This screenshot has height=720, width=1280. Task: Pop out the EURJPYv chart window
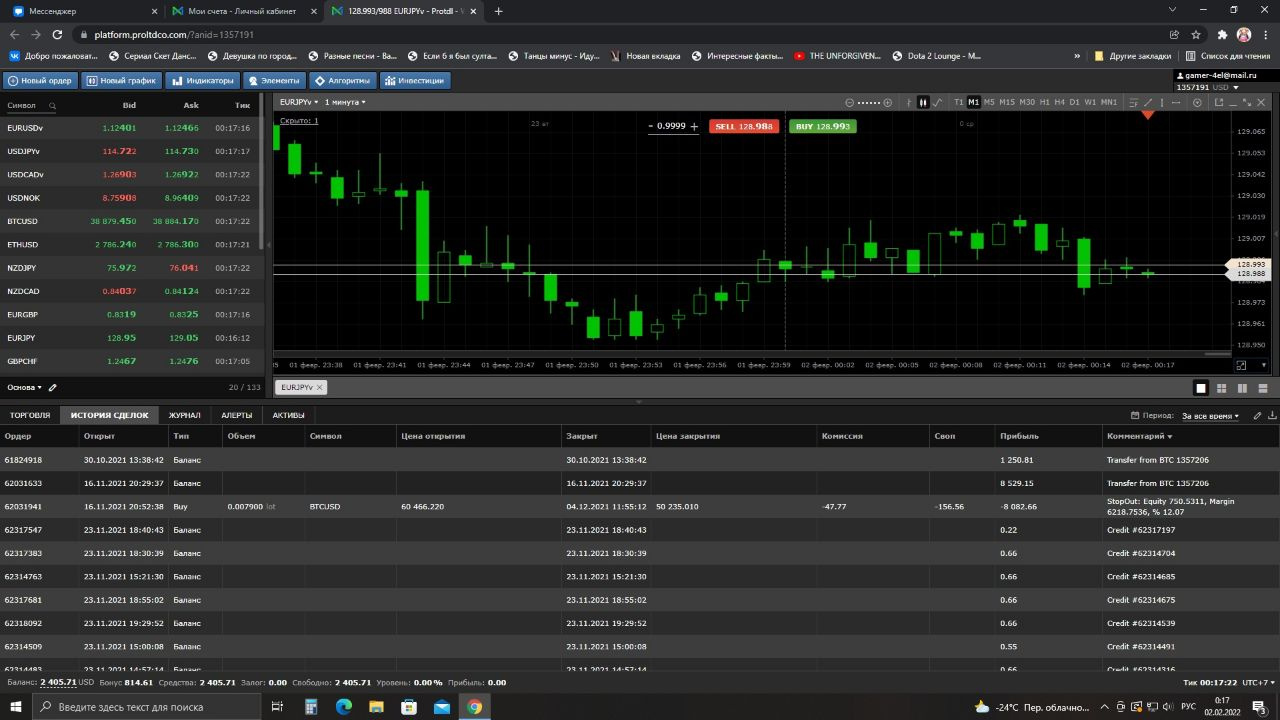point(1219,102)
